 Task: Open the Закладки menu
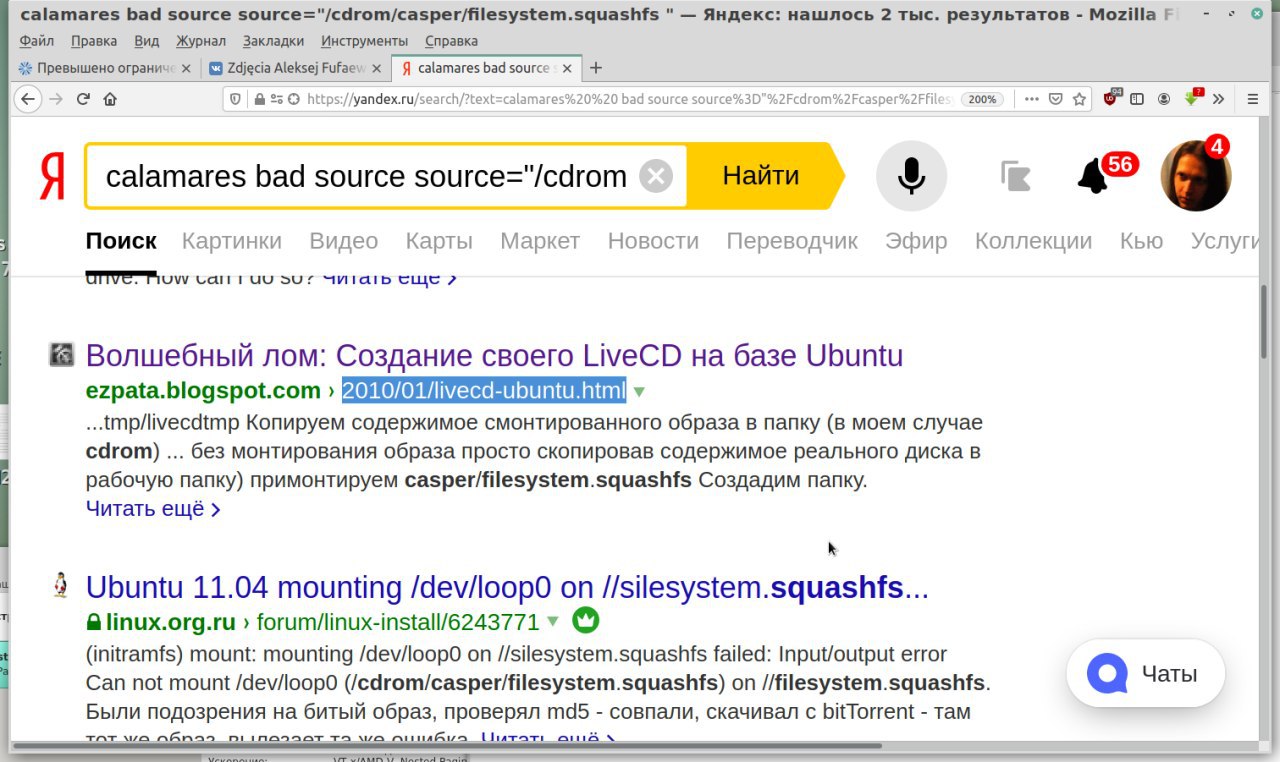coord(273,41)
